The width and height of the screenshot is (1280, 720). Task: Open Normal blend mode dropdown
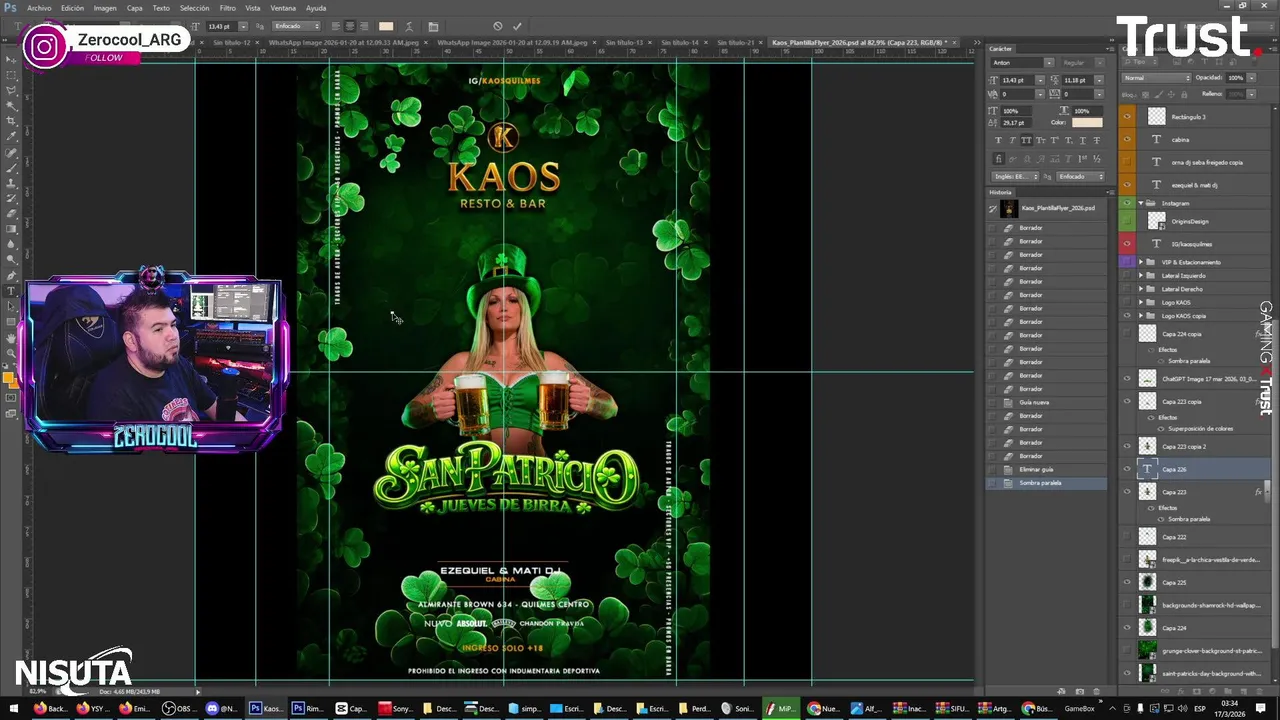[x=1158, y=78]
